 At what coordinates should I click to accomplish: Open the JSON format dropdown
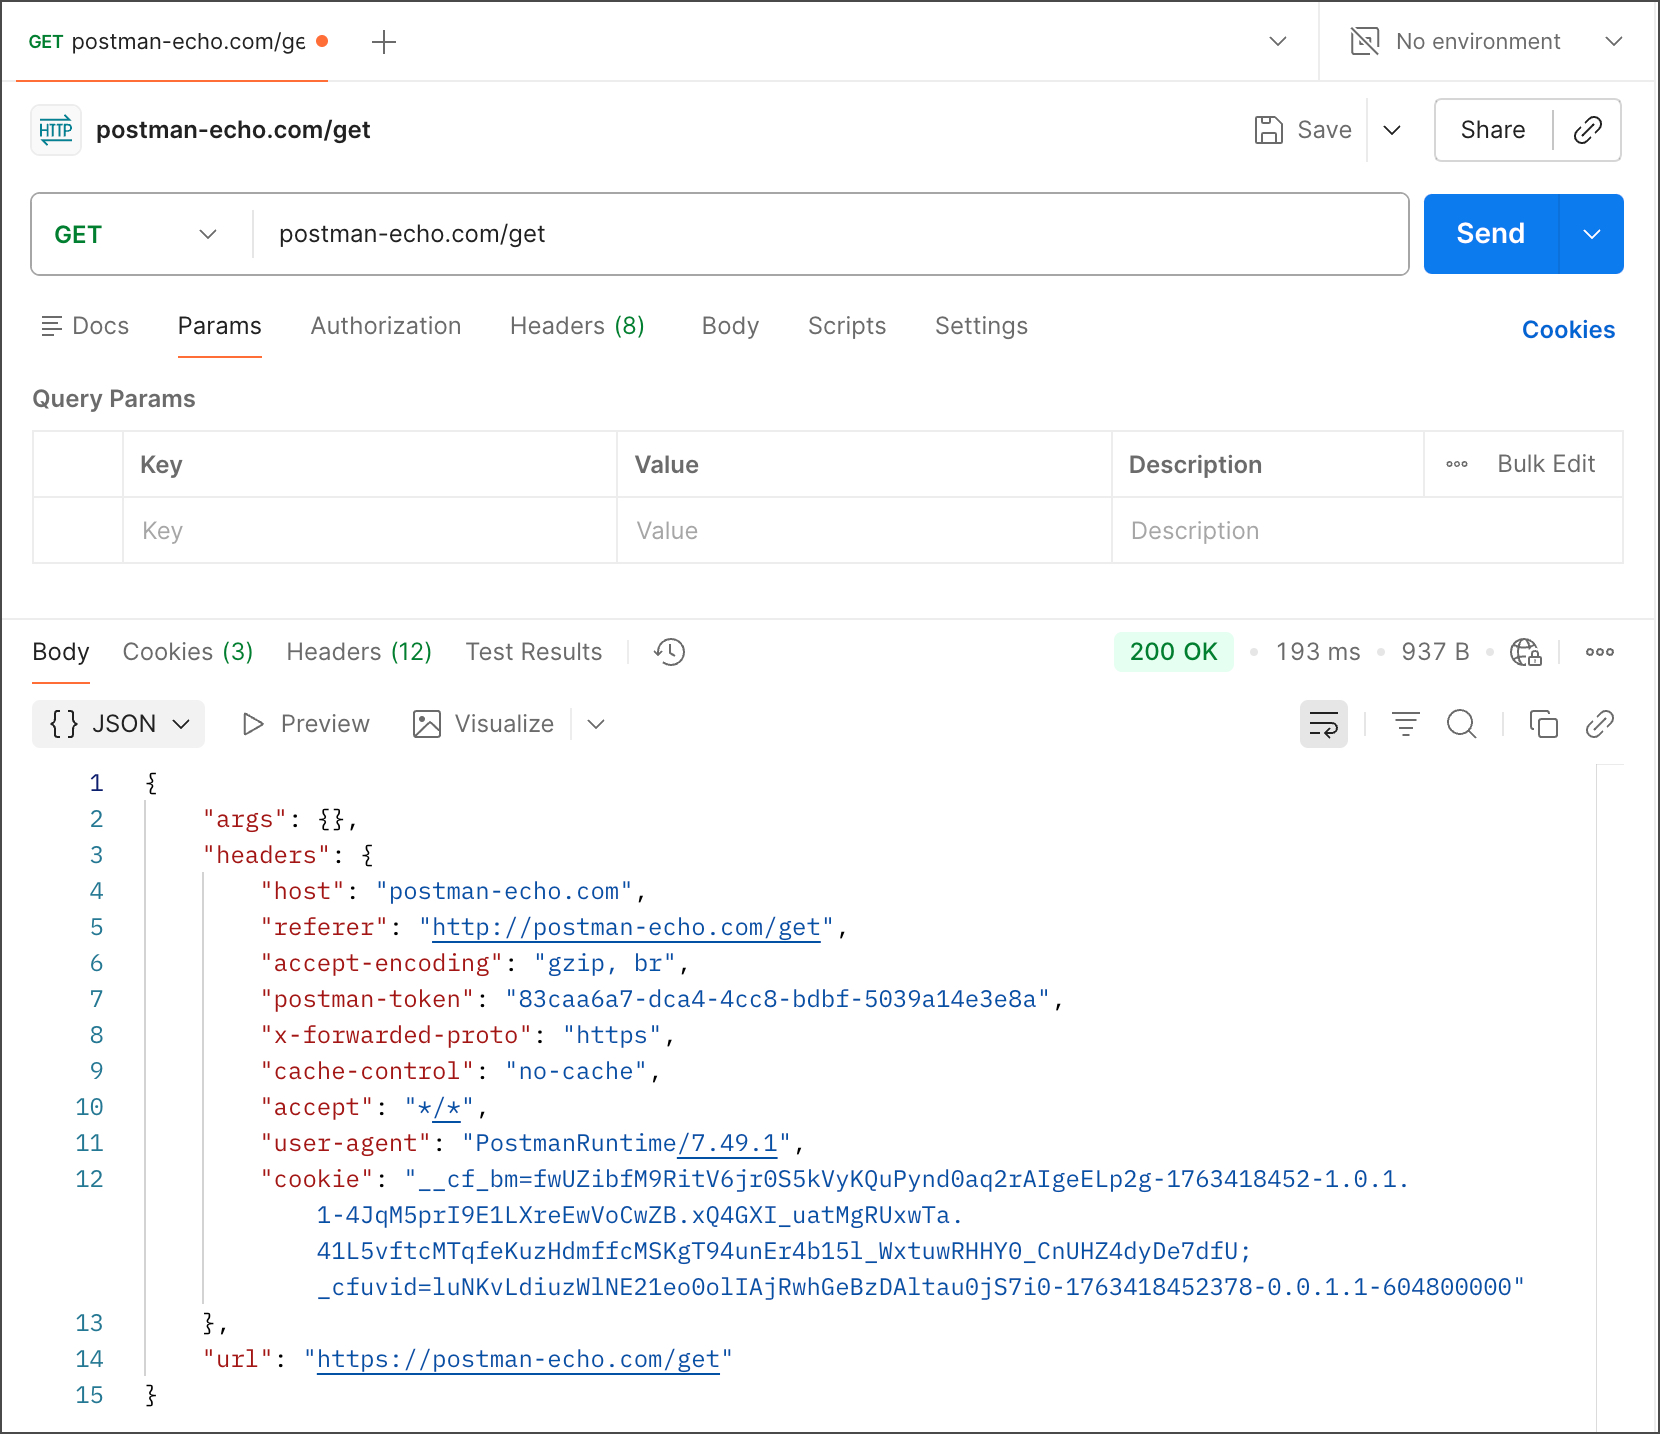(119, 724)
